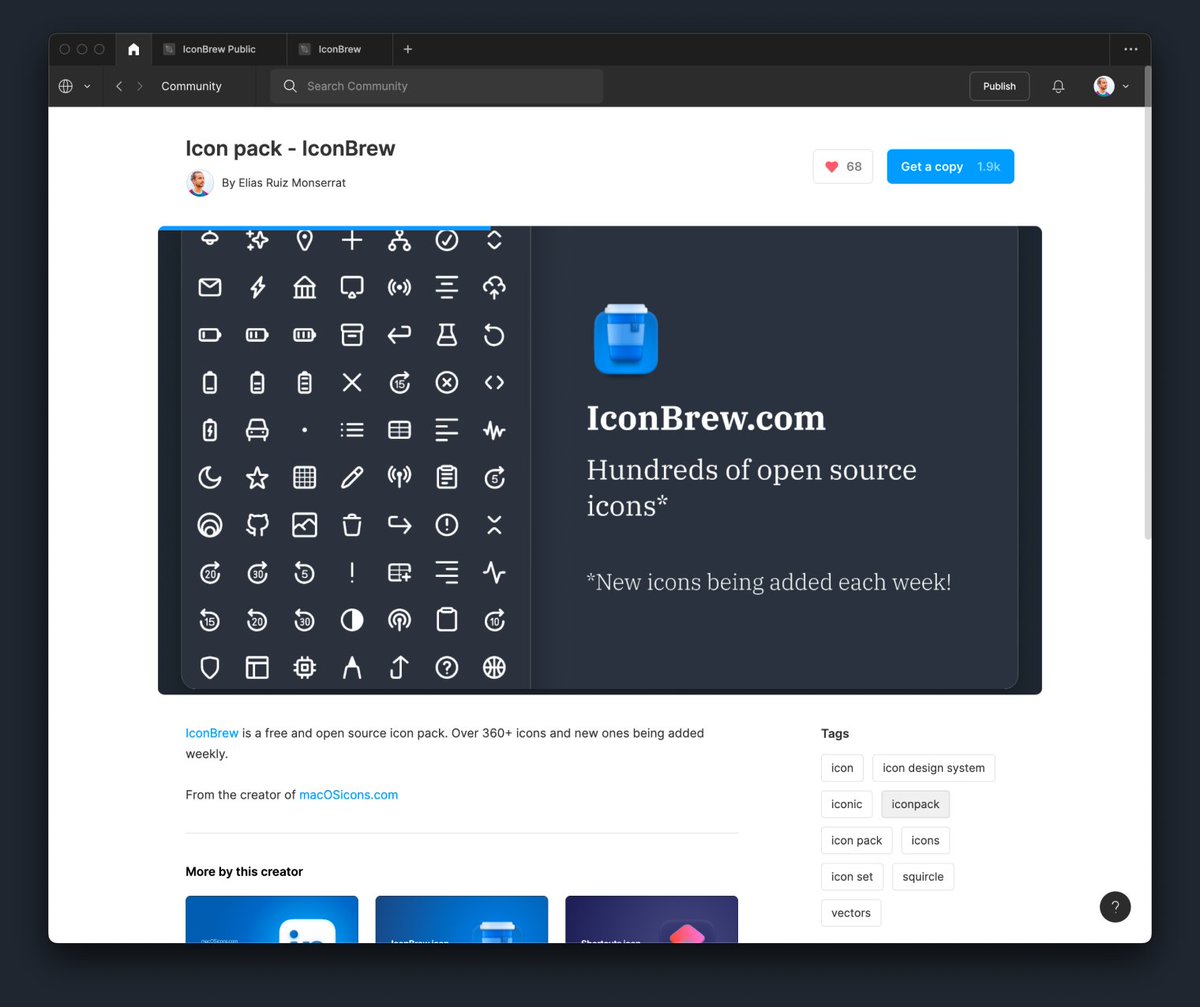Click the half-filled contrast circle icon
The height and width of the screenshot is (1007, 1200).
click(352, 620)
